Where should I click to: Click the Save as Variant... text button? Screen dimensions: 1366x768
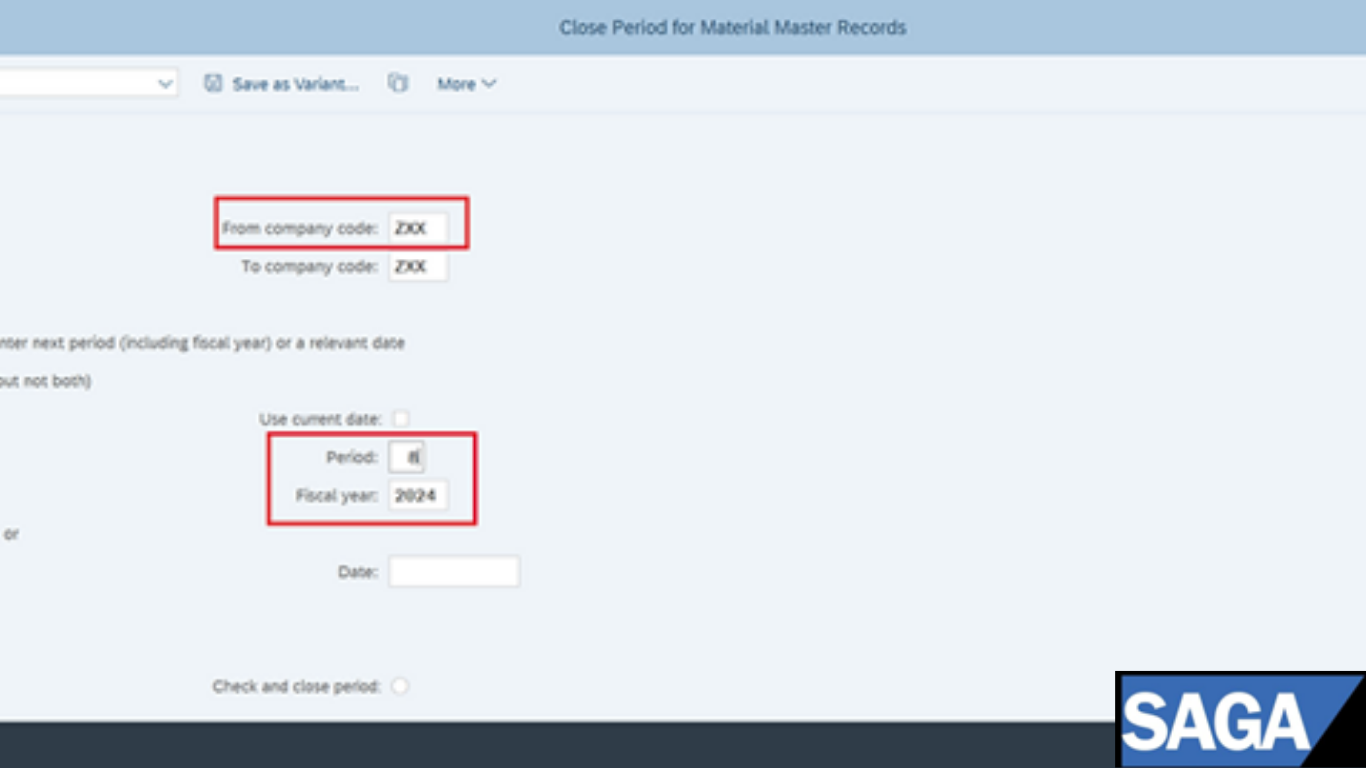click(295, 84)
